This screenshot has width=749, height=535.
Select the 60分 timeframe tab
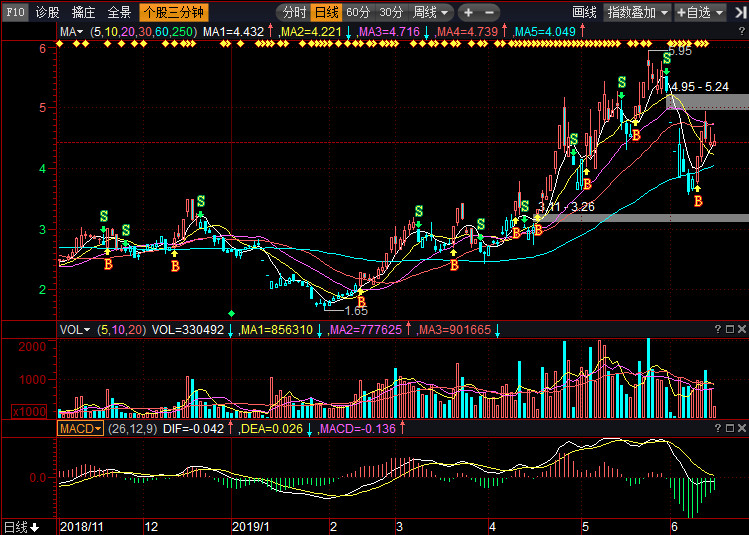(358, 13)
